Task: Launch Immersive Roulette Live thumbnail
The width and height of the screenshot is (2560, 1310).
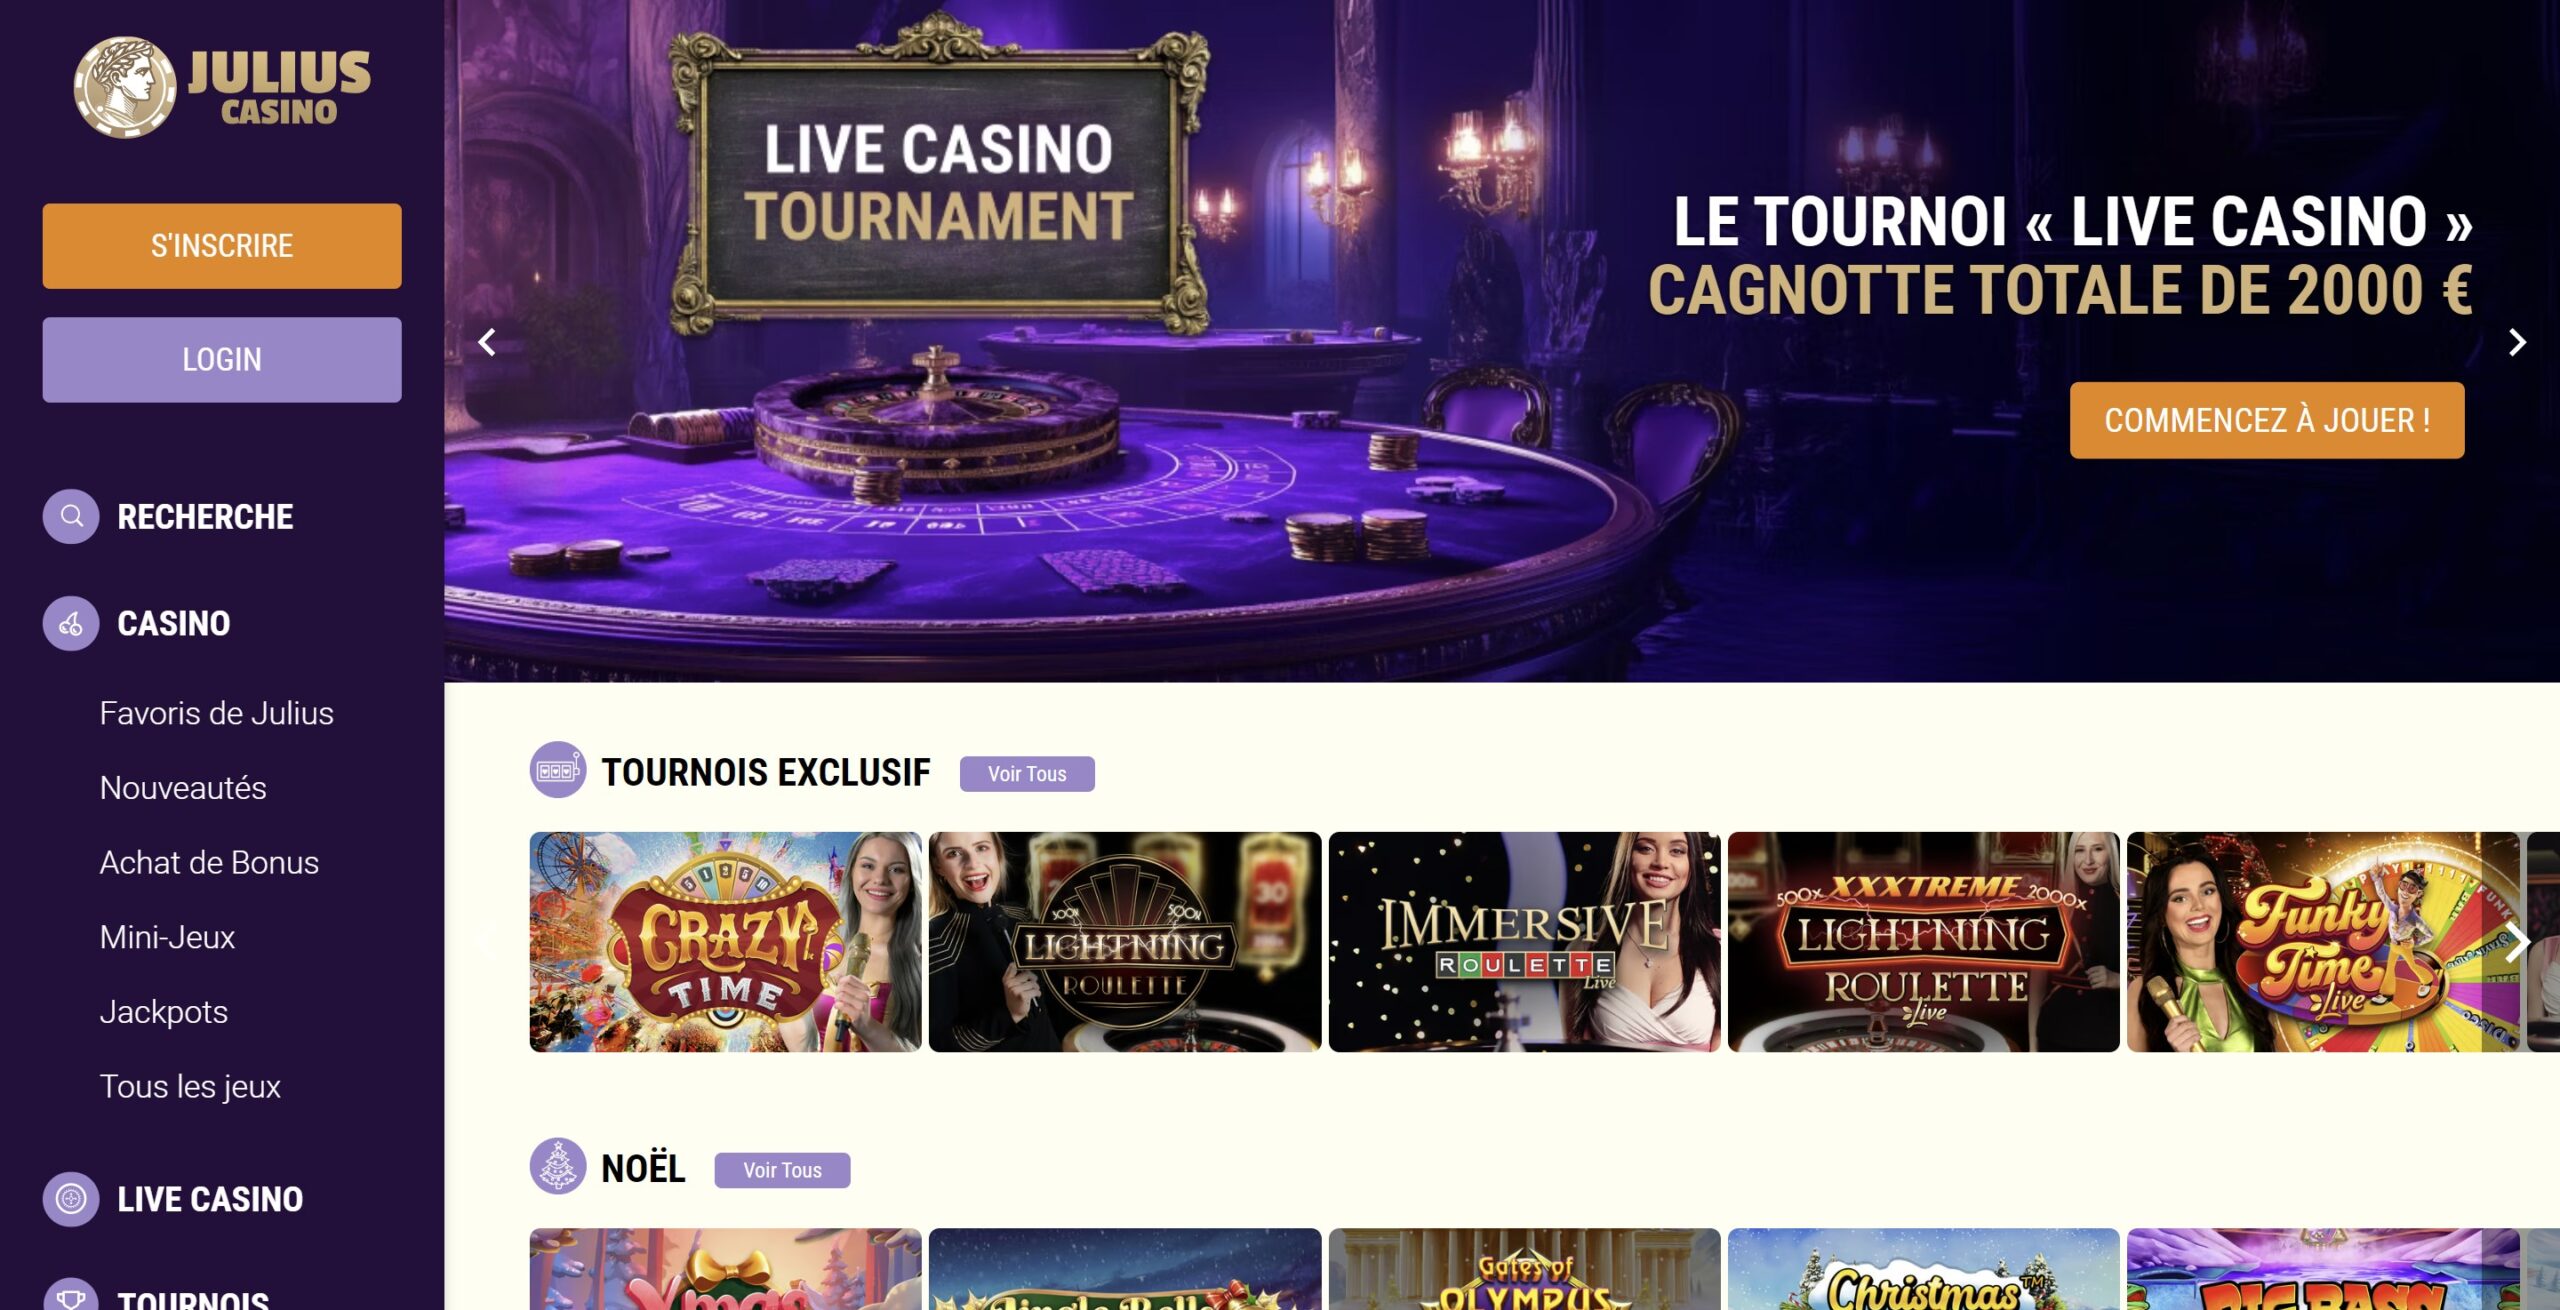Action: click(1524, 942)
